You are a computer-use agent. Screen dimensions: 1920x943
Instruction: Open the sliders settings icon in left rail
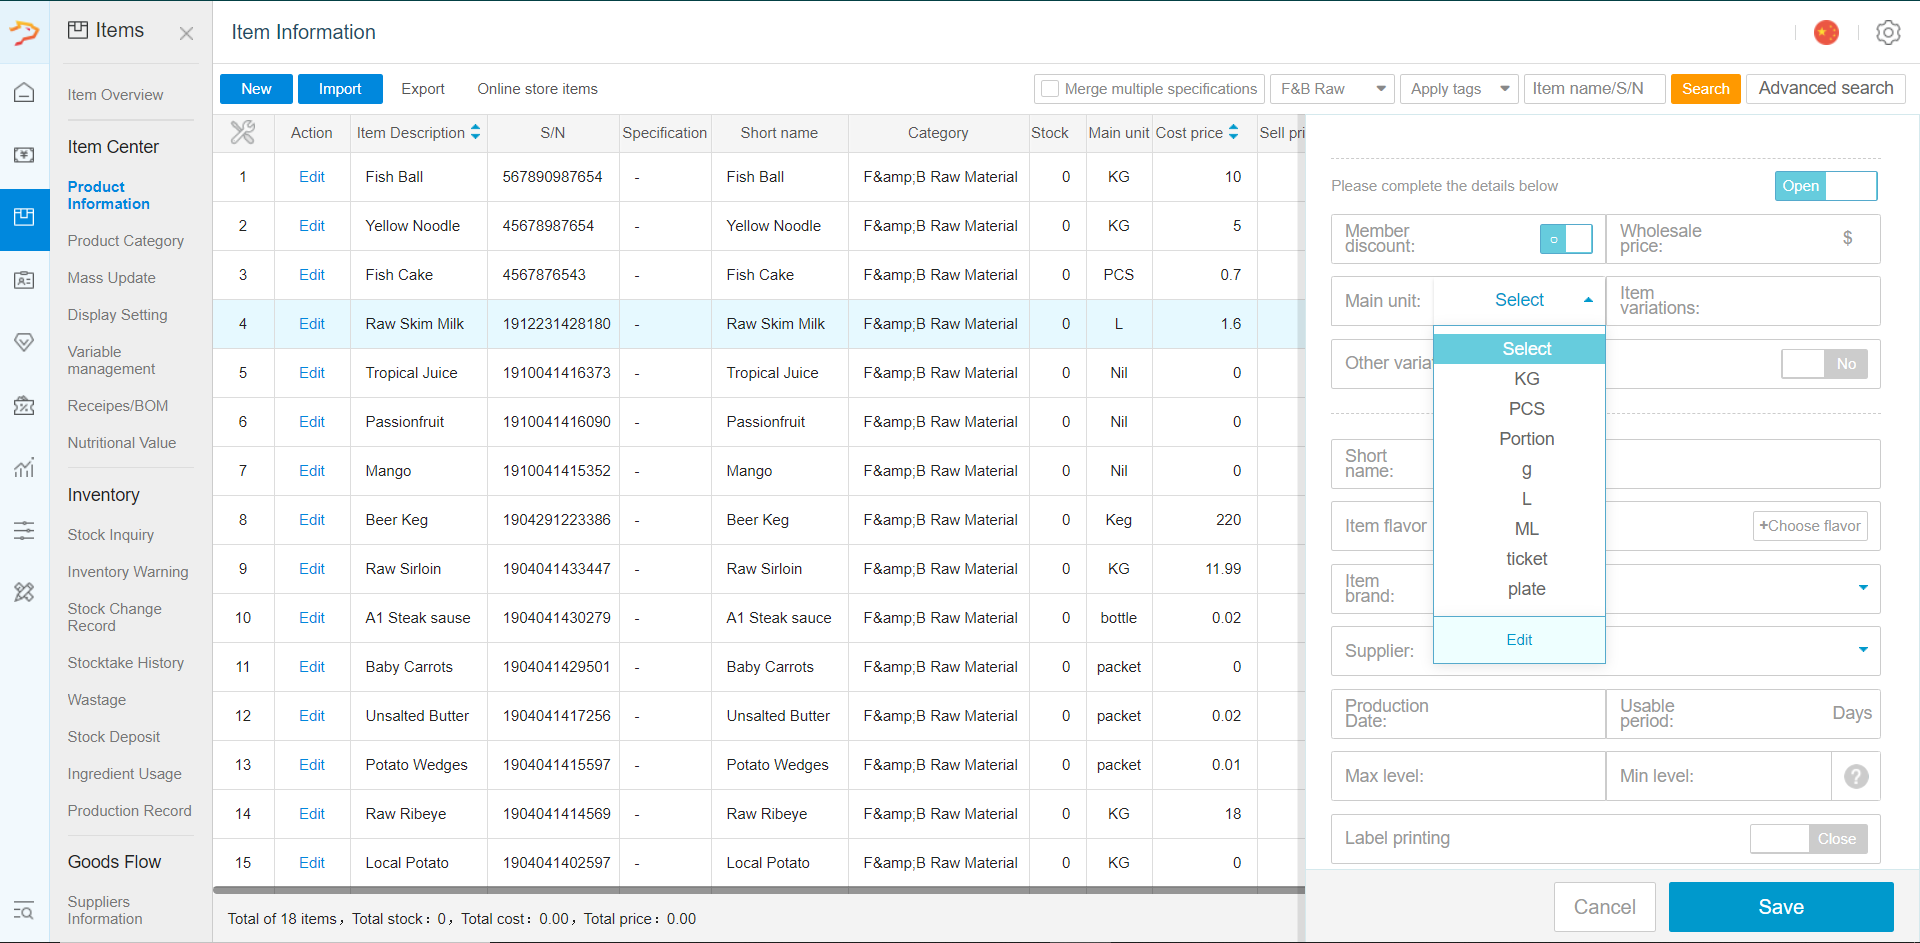coord(24,530)
